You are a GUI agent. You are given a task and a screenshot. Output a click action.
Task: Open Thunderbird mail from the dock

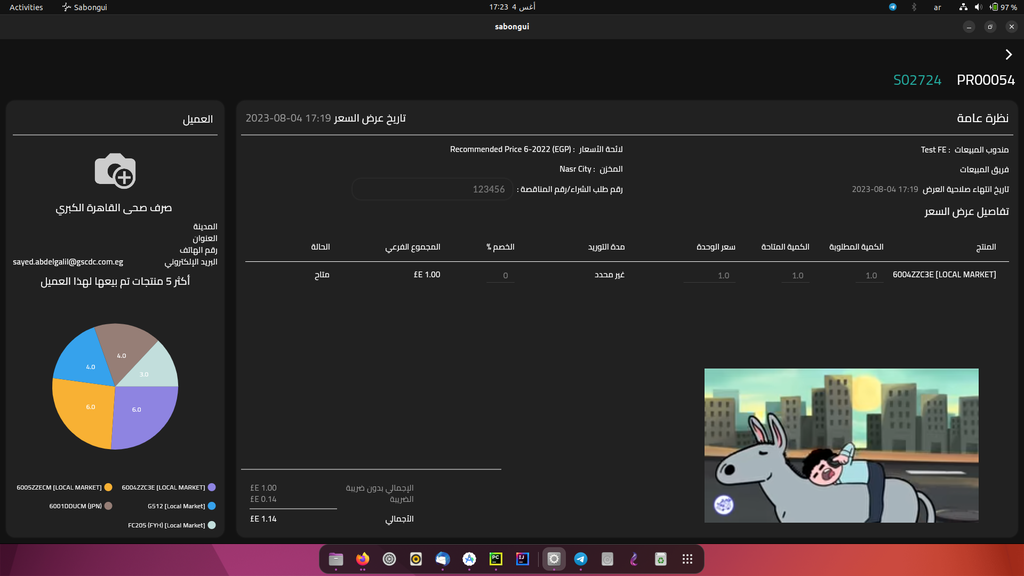pyautogui.click(x=442, y=559)
